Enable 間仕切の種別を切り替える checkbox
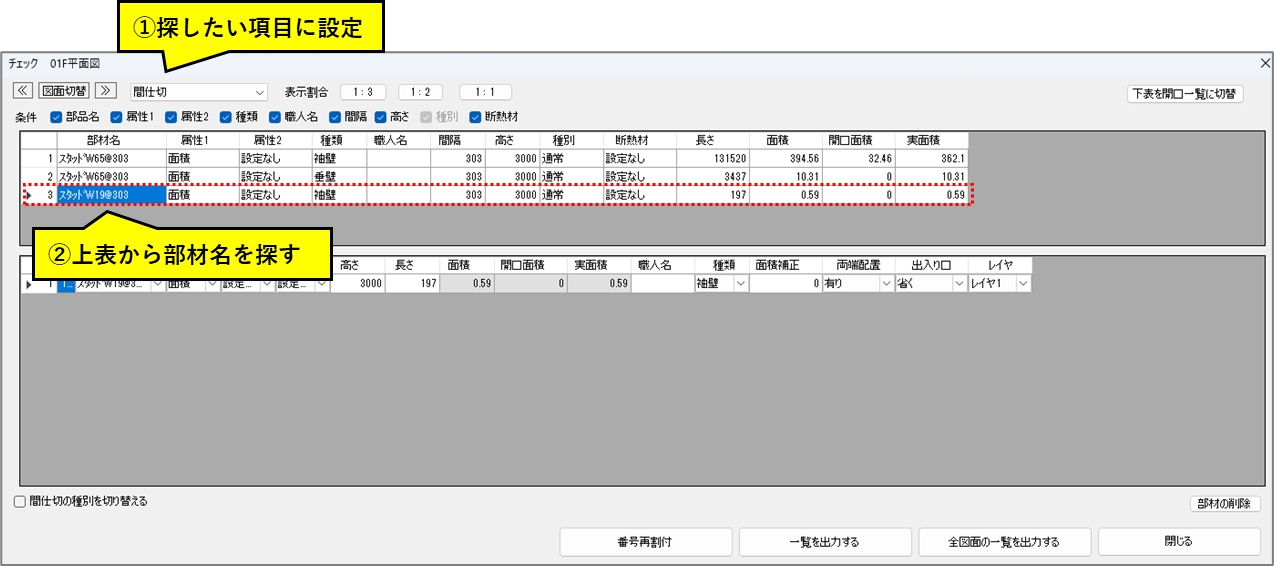 click(x=20, y=501)
